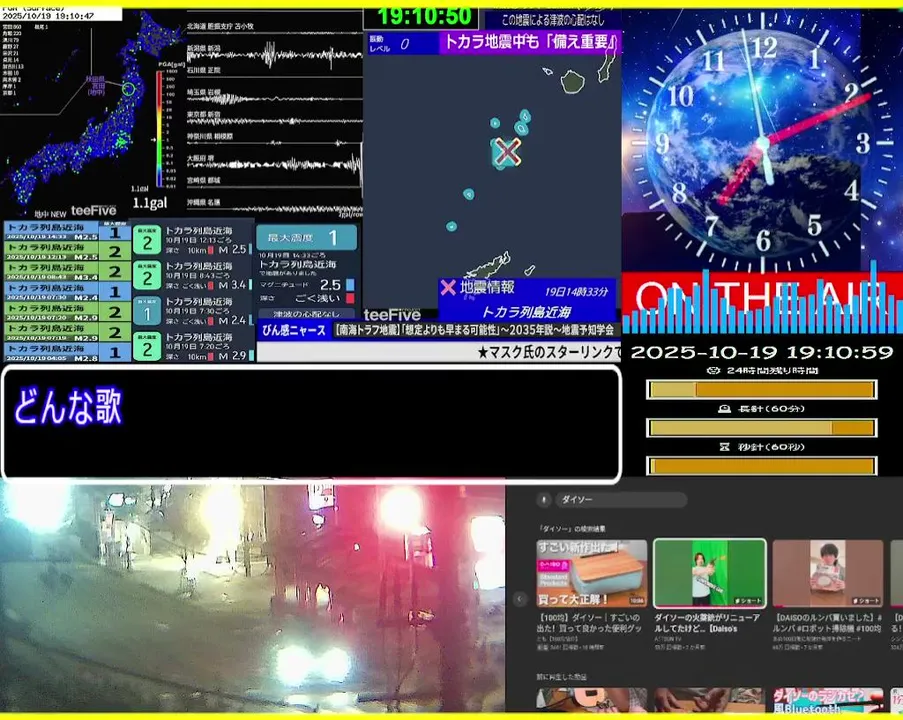The image size is (903, 720).
Task: Click the 最大震度 1 banner
Action: (306, 237)
